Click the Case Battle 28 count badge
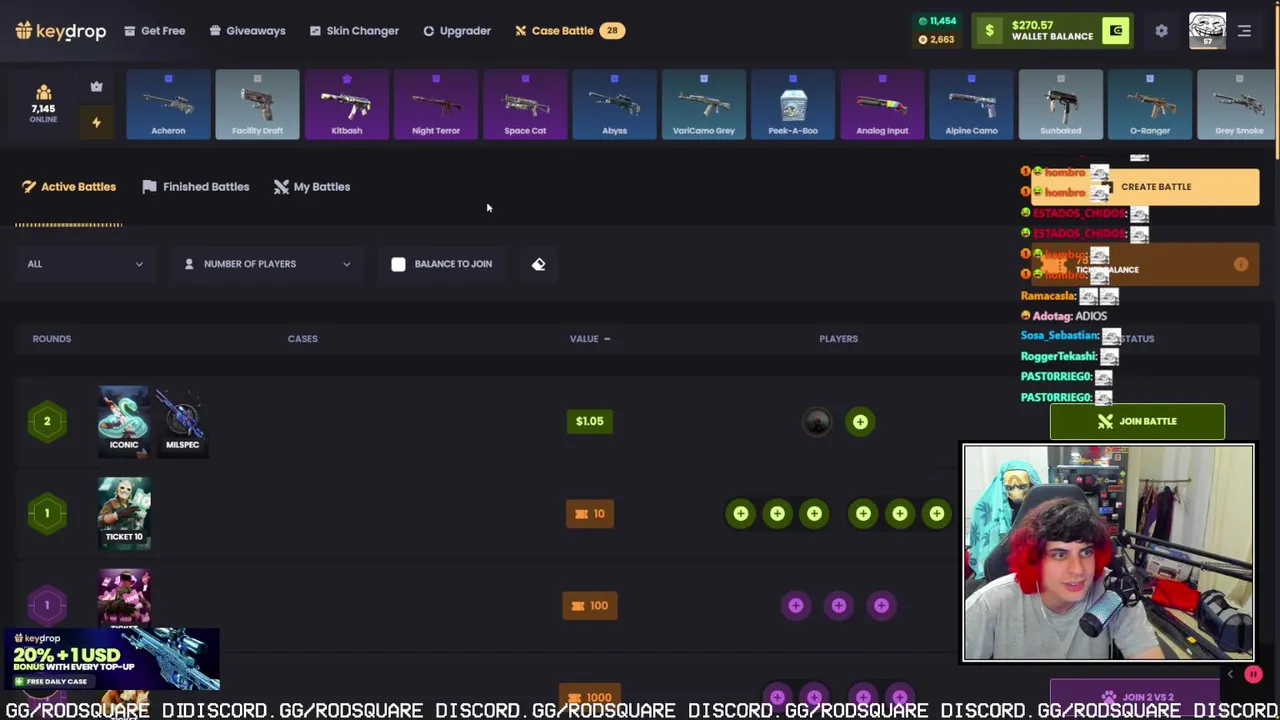1280x720 pixels. [612, 31]
